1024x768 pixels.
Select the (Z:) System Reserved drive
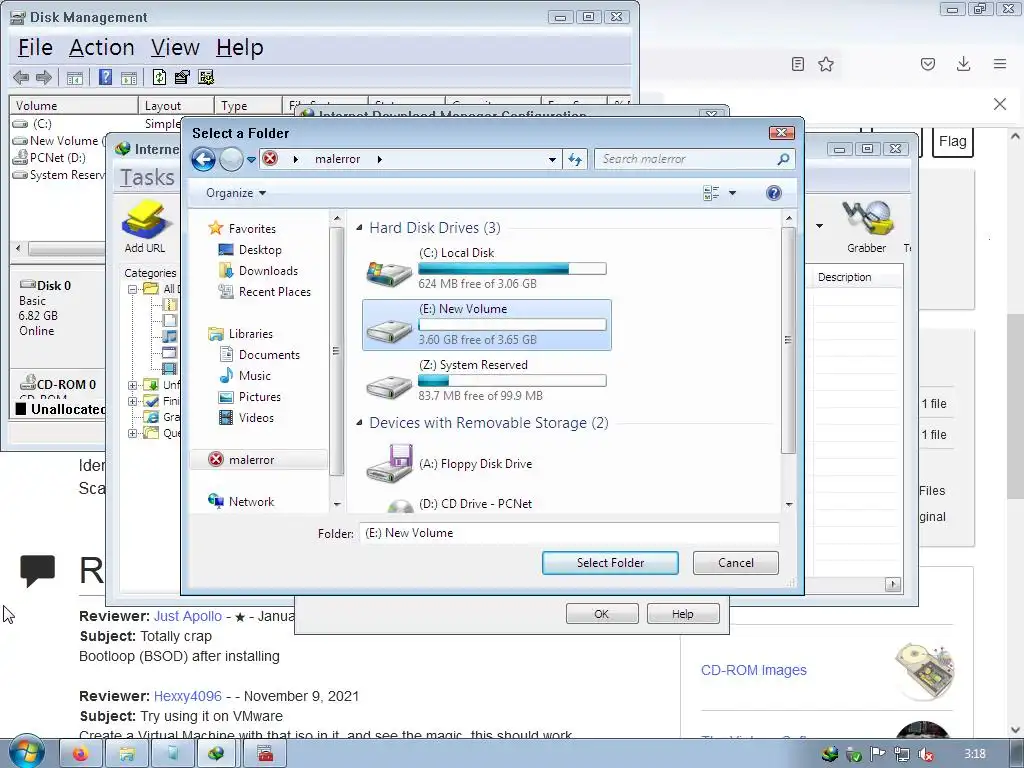[x=487, y=381]
